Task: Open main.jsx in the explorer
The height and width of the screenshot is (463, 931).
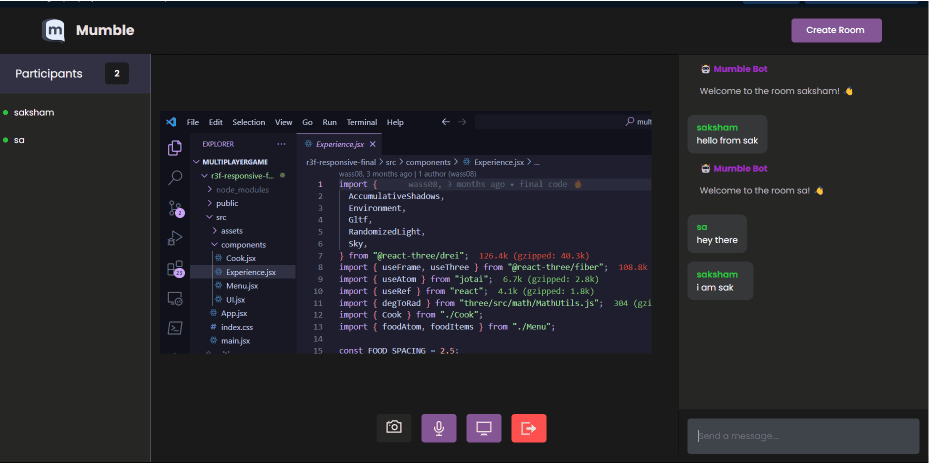Action: coord(235,341)
